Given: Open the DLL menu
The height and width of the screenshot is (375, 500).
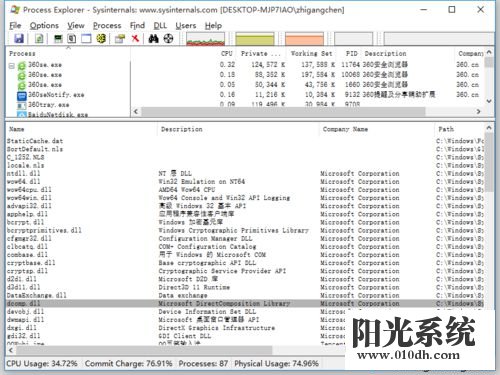Looking at the screenshot, I should coord(160,26).
